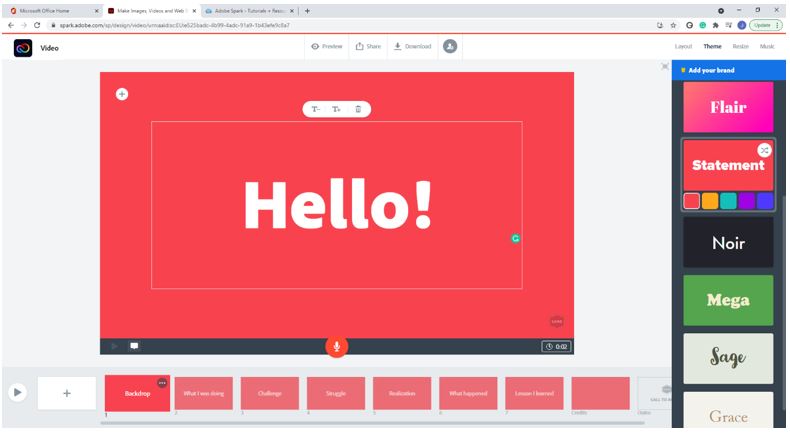This screenshot has height=434, width=790.
Task: Close the Microsoft Office Home tab
Action: [x=96, y=11]
